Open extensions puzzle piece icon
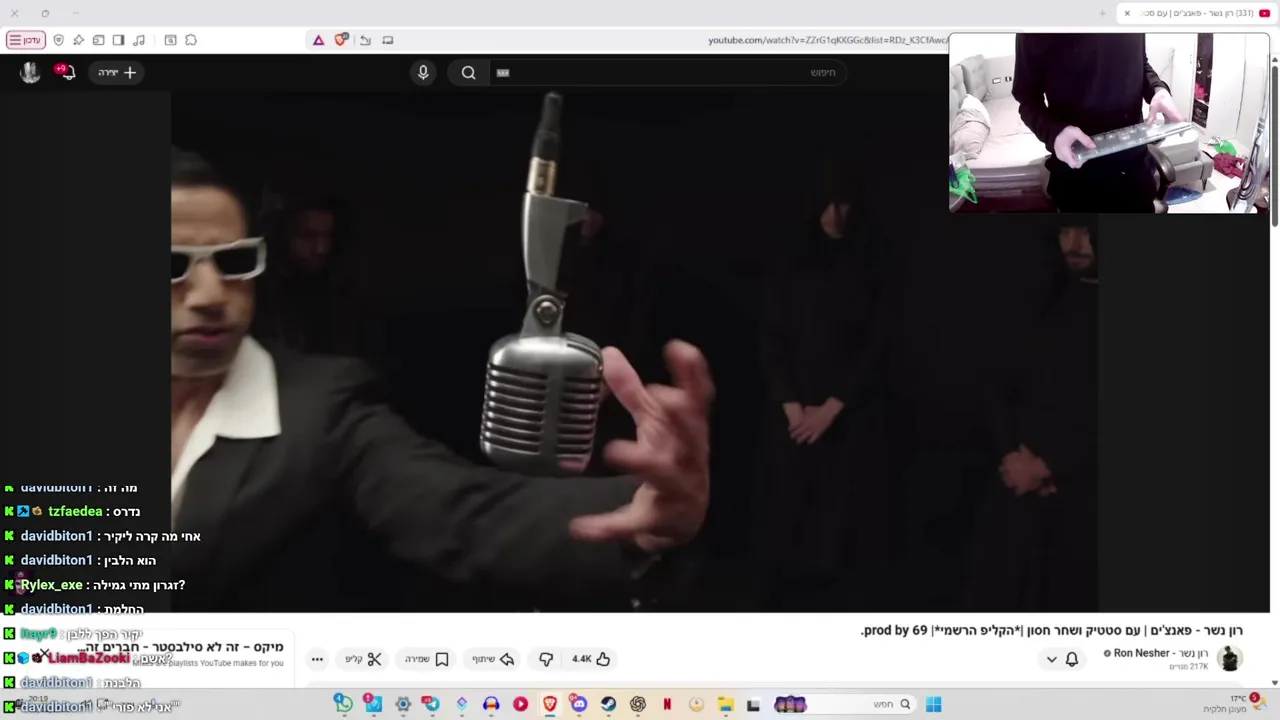 click(x=191, y=40)
